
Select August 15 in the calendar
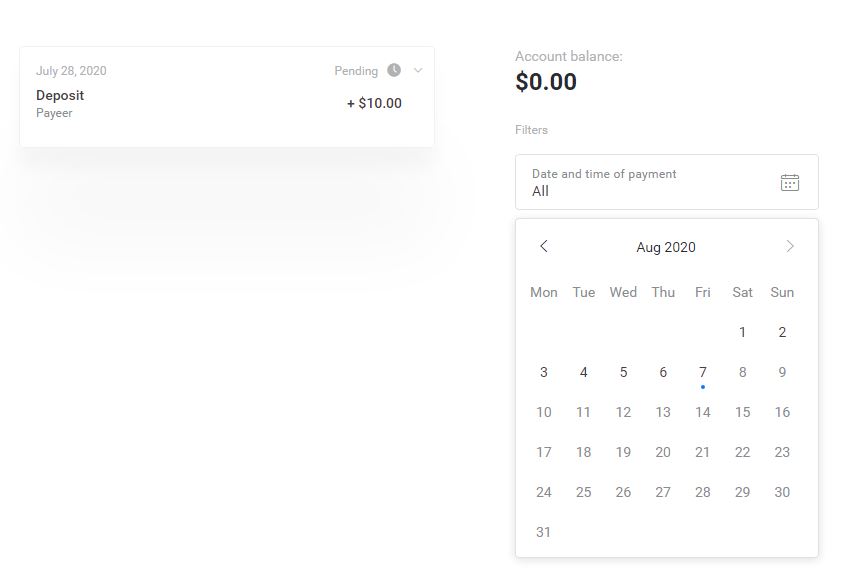click(742, 412)
